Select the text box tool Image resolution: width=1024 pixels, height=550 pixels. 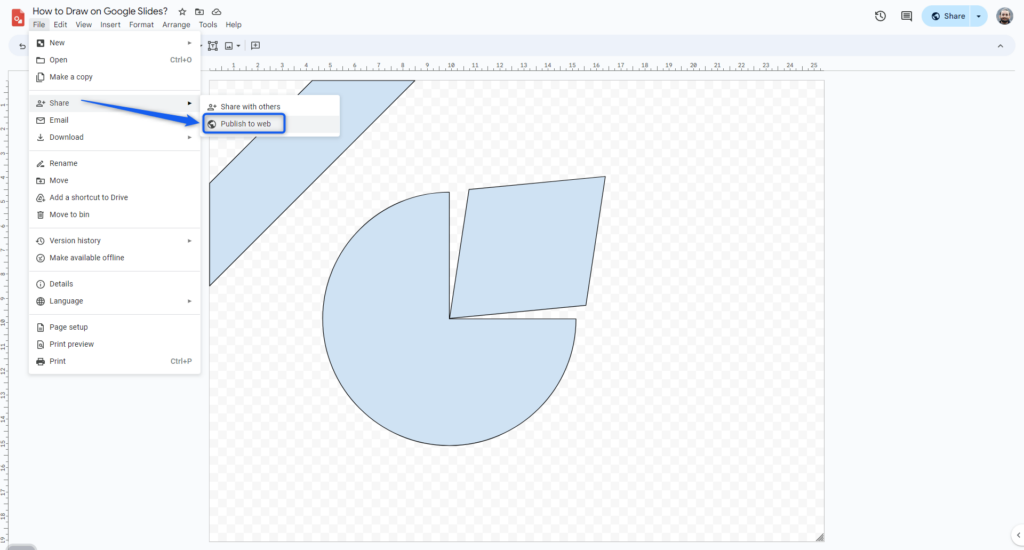[213, 46]
